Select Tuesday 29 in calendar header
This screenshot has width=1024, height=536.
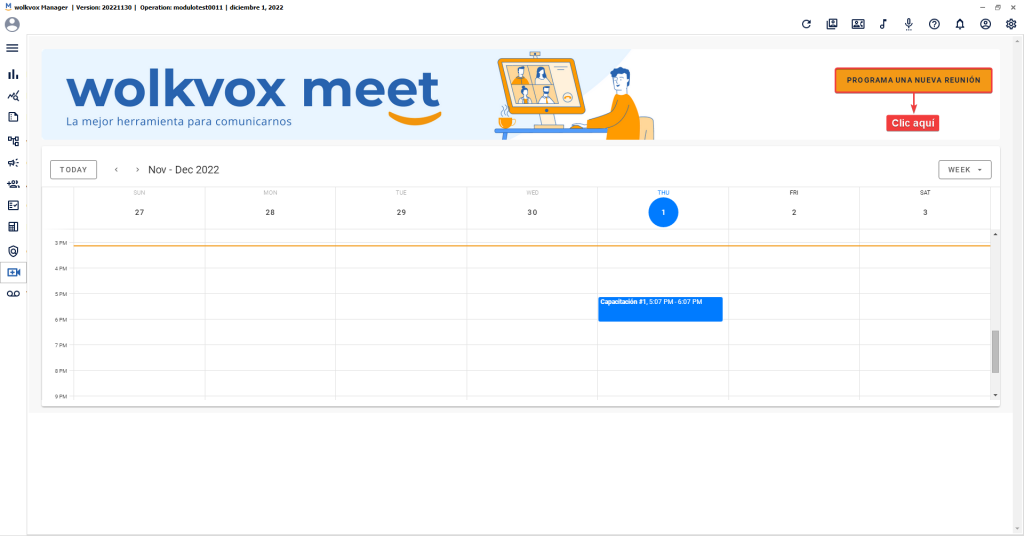click(401, 212)
